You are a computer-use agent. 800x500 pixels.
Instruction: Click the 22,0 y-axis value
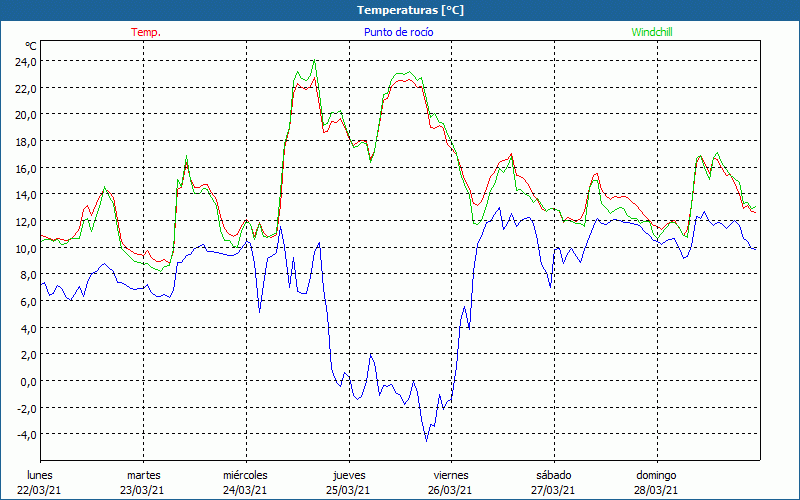pos(25,88)
